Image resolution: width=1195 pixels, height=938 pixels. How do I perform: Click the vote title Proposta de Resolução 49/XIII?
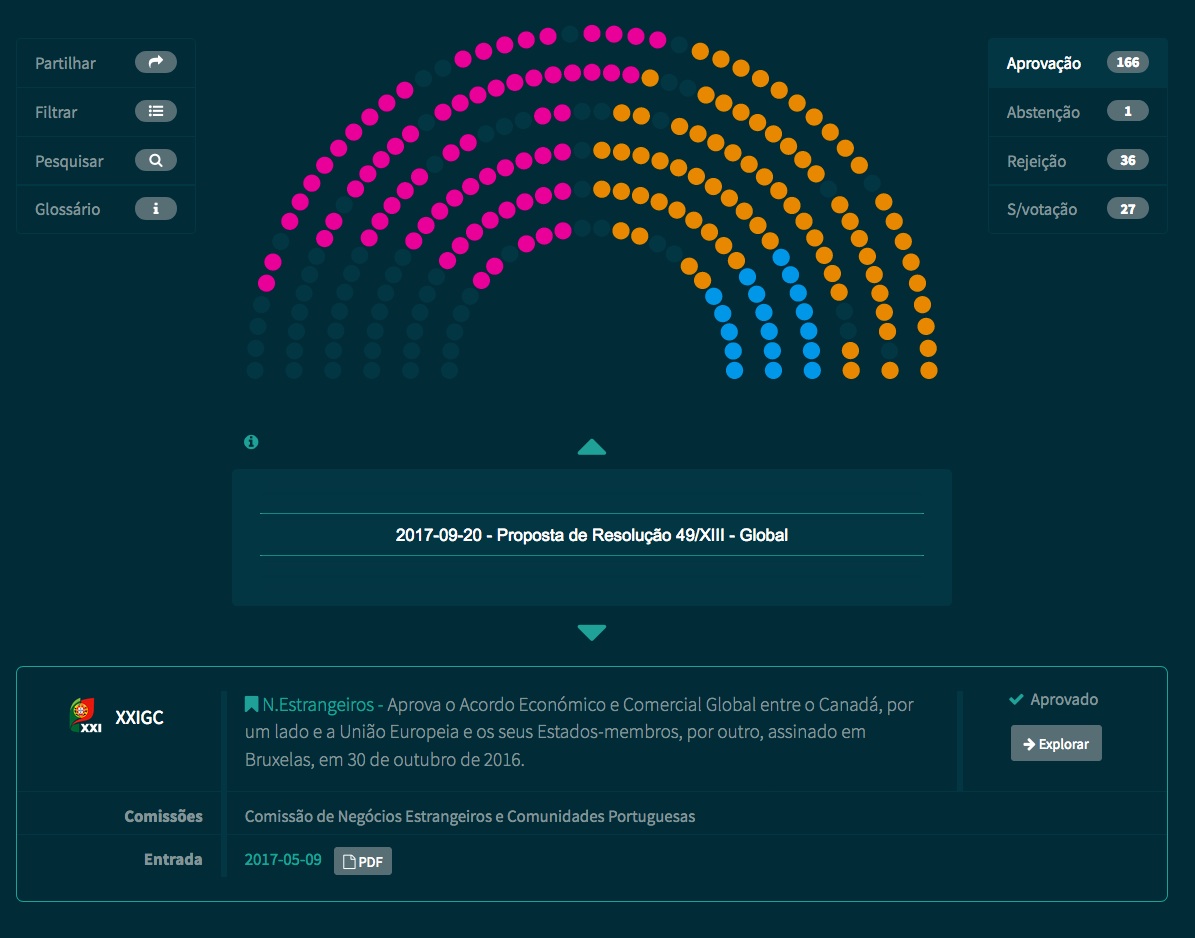(x=592, y=535)
